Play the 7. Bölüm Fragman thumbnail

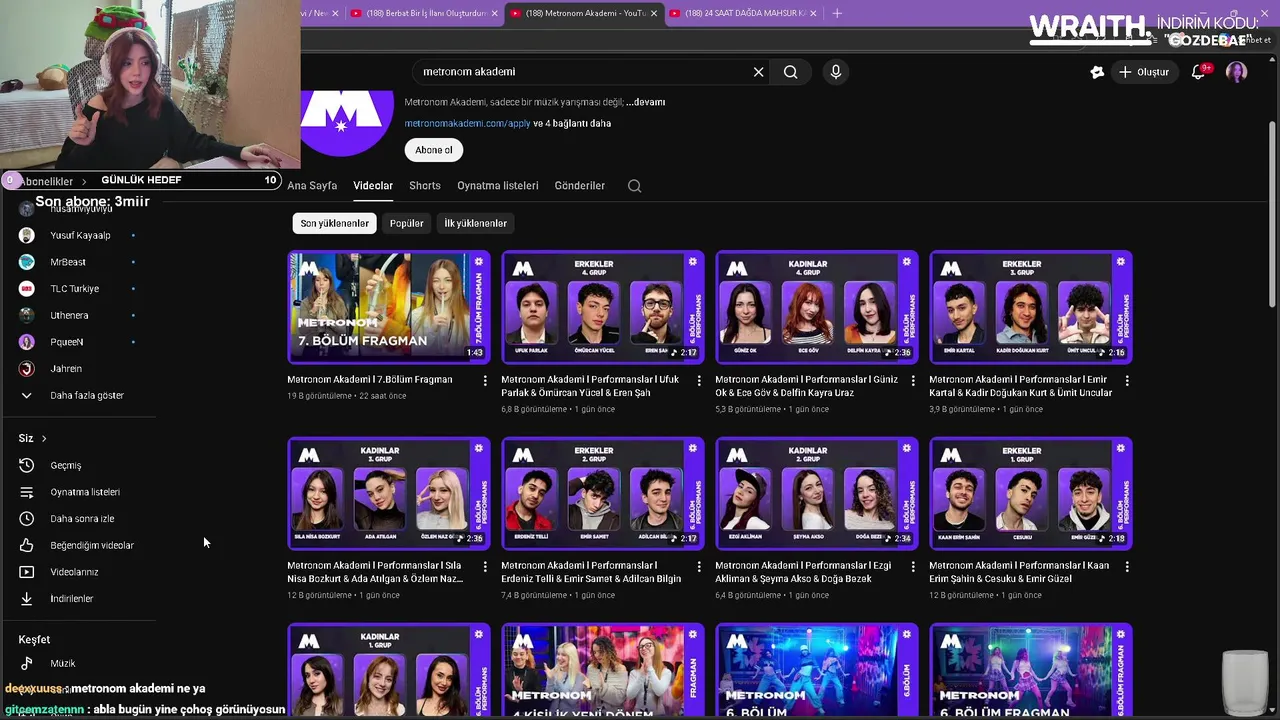[389, 307]
